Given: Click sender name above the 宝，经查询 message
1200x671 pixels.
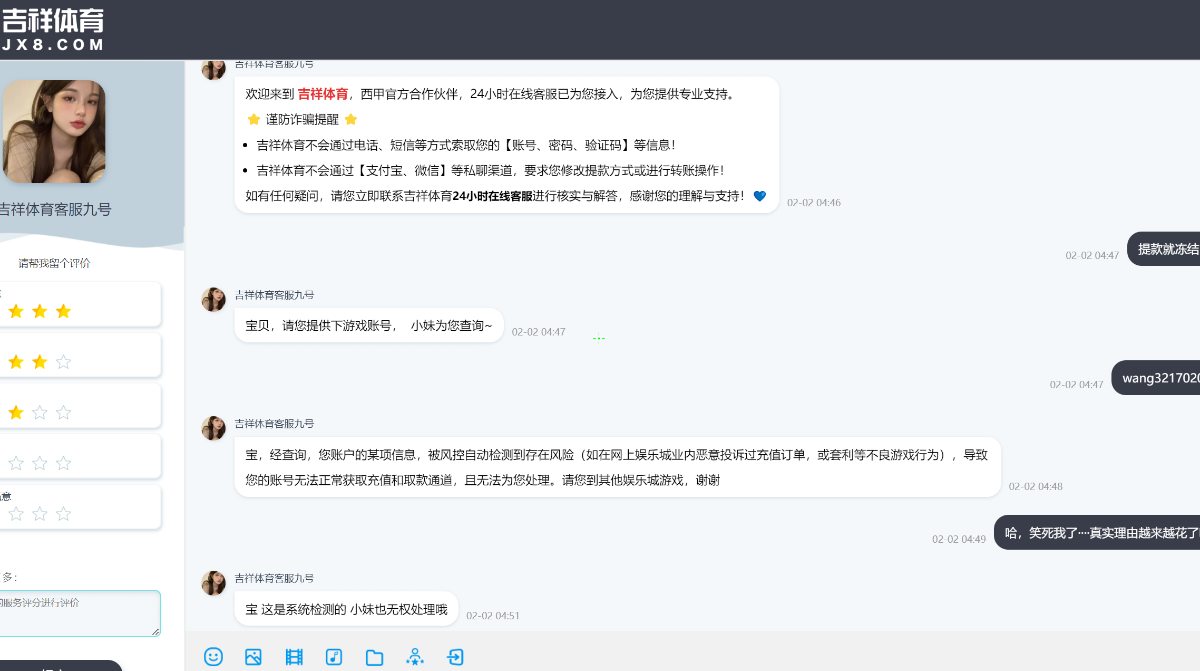Looking at the screenshot, I should 274,423.
